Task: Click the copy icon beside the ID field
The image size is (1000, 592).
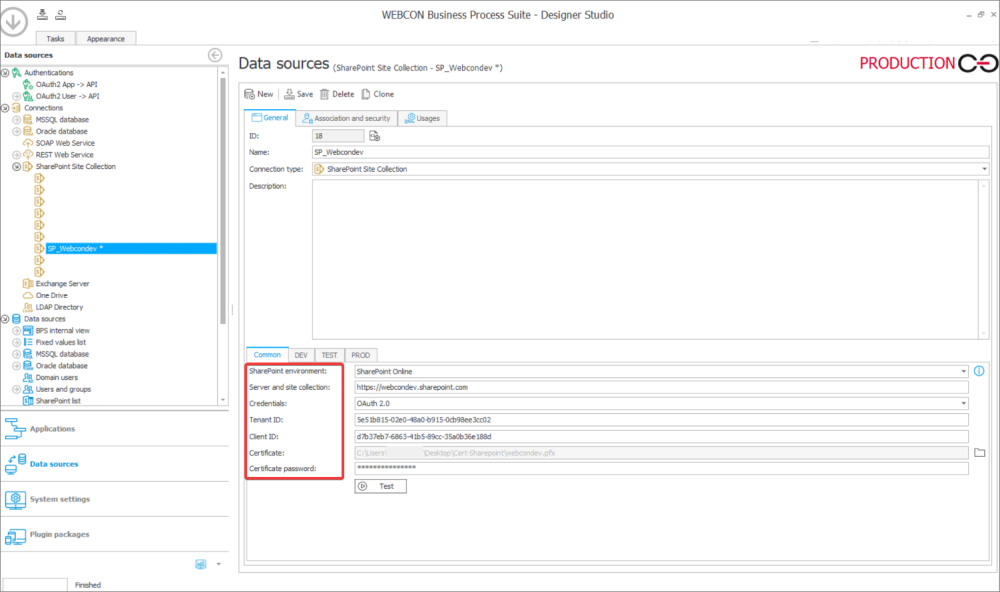Action: [374, 136]
